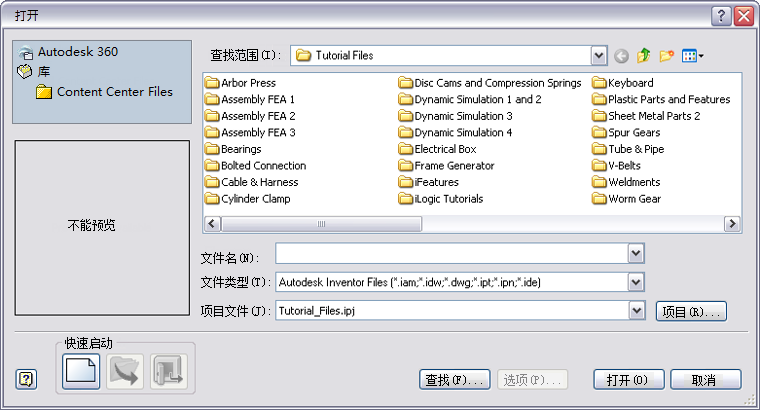Select Autodesk 360 in the sidebar
760x410 pixels.
(x=78, y=52)
